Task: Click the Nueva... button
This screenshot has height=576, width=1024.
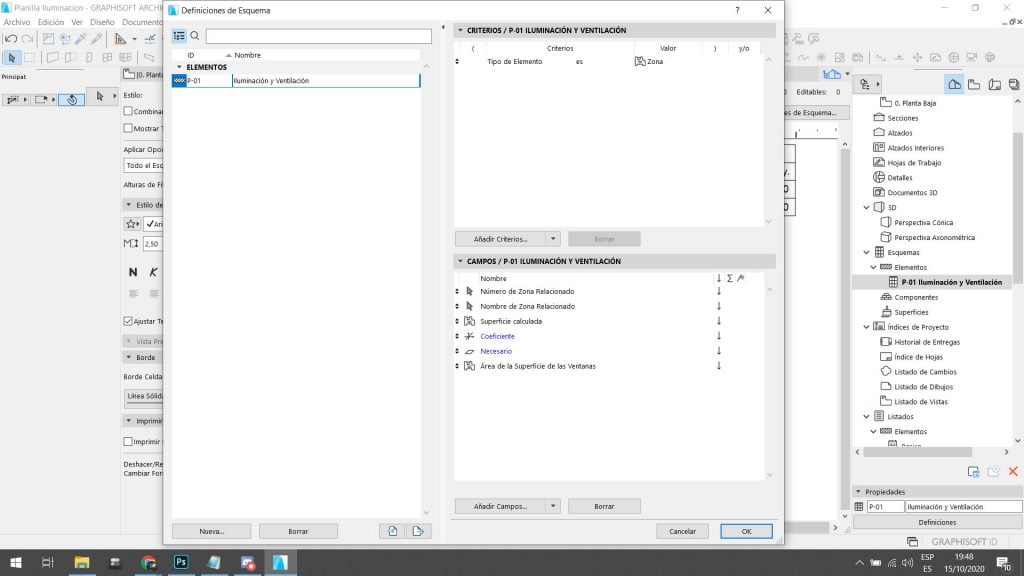Action: coord(211,531)
